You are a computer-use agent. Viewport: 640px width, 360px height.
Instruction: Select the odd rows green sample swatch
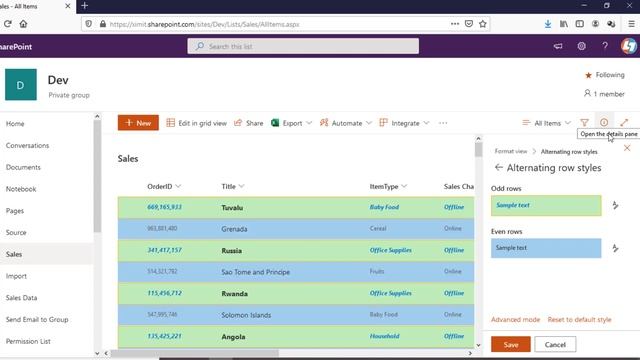click(x=546, y=205)
